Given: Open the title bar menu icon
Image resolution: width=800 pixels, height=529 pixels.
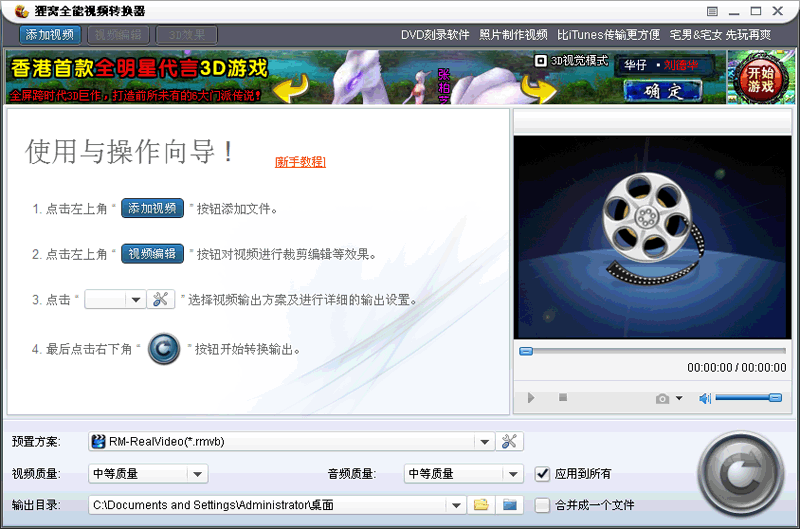Looking at the screenshot, I should pos(712,11).
